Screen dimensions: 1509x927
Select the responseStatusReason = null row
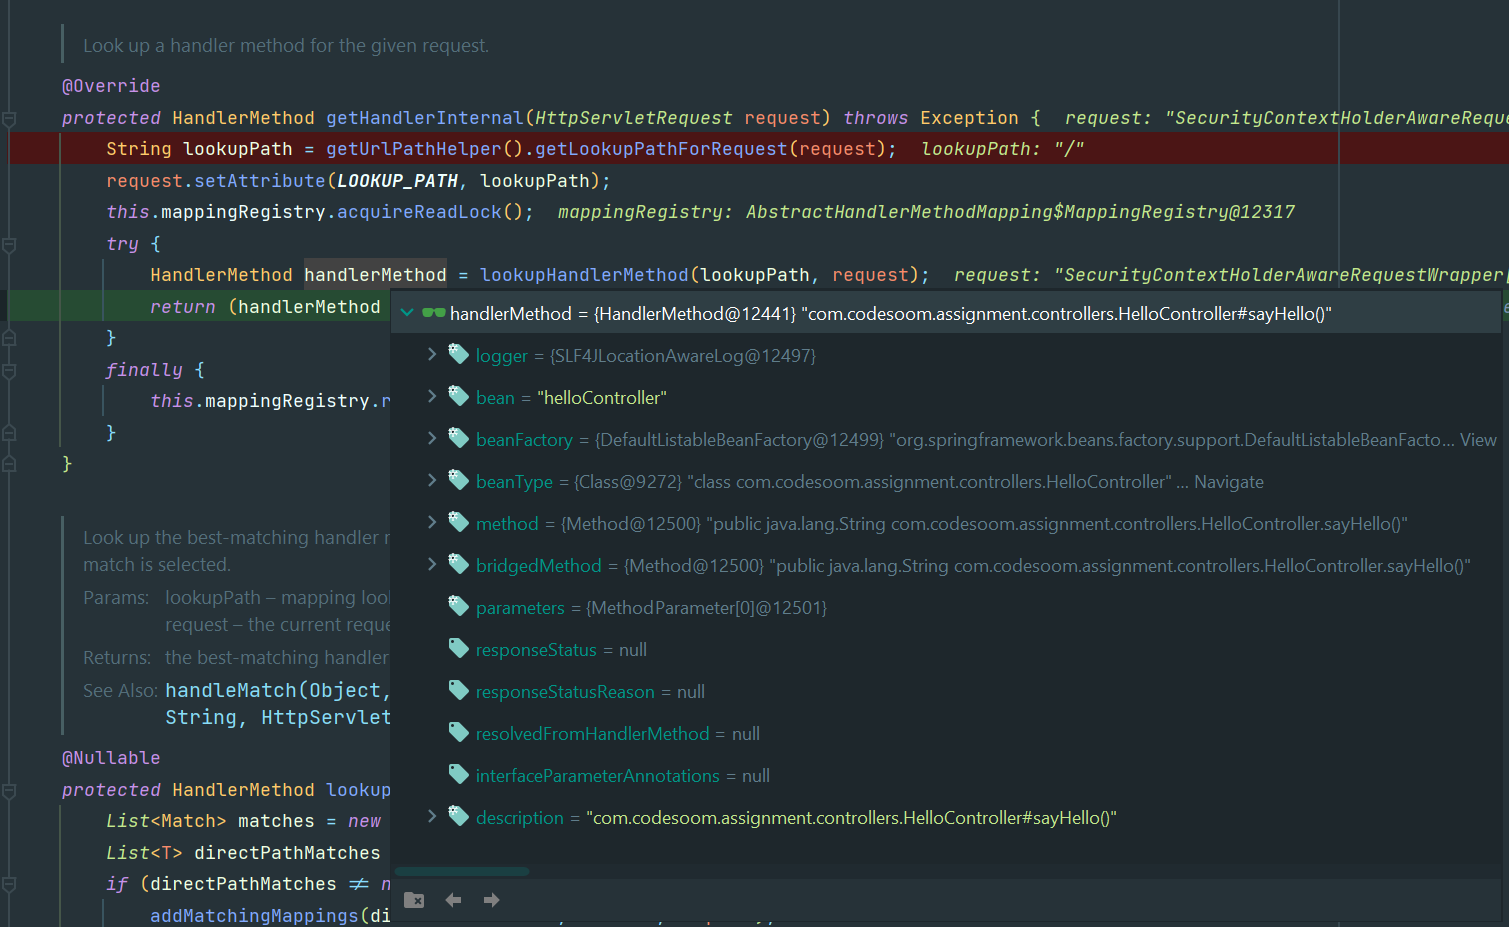[946, 691]
